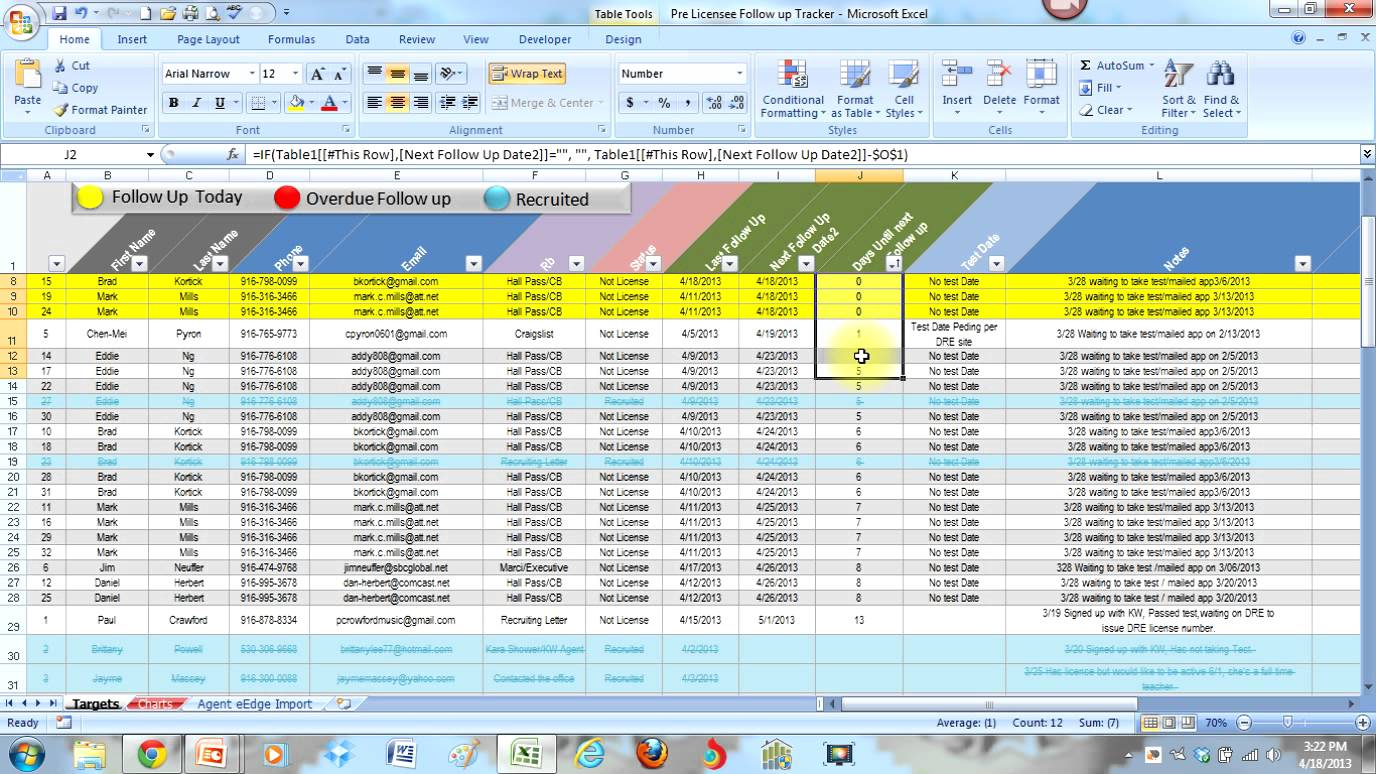Open the Status column filter dropdown

[653, 264]
